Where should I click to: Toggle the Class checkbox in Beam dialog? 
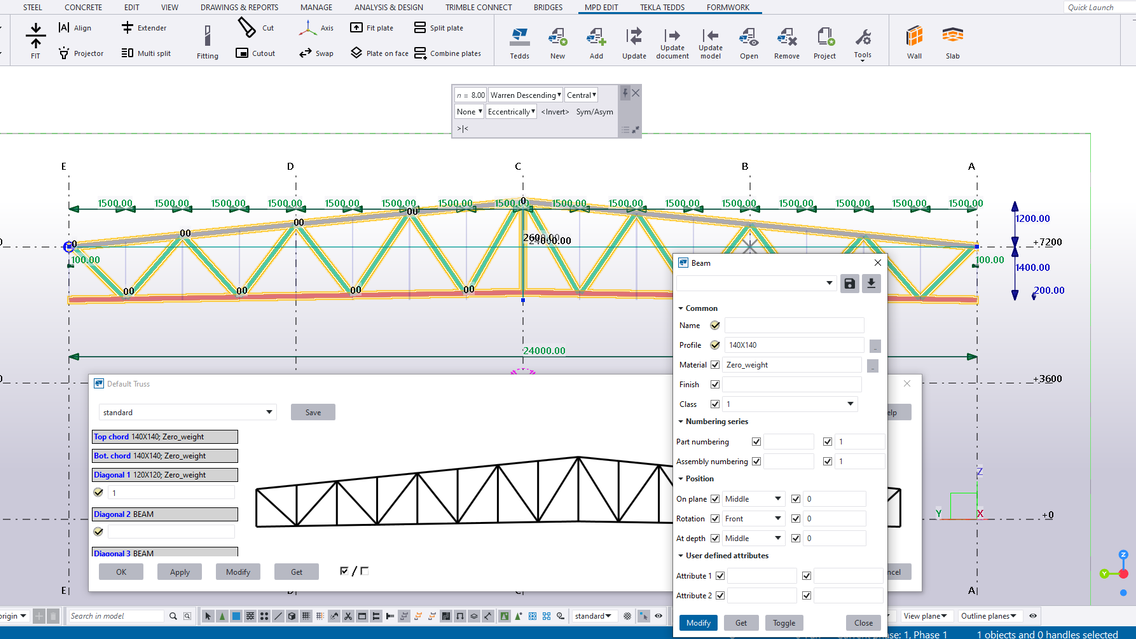(x=715, y=404)
